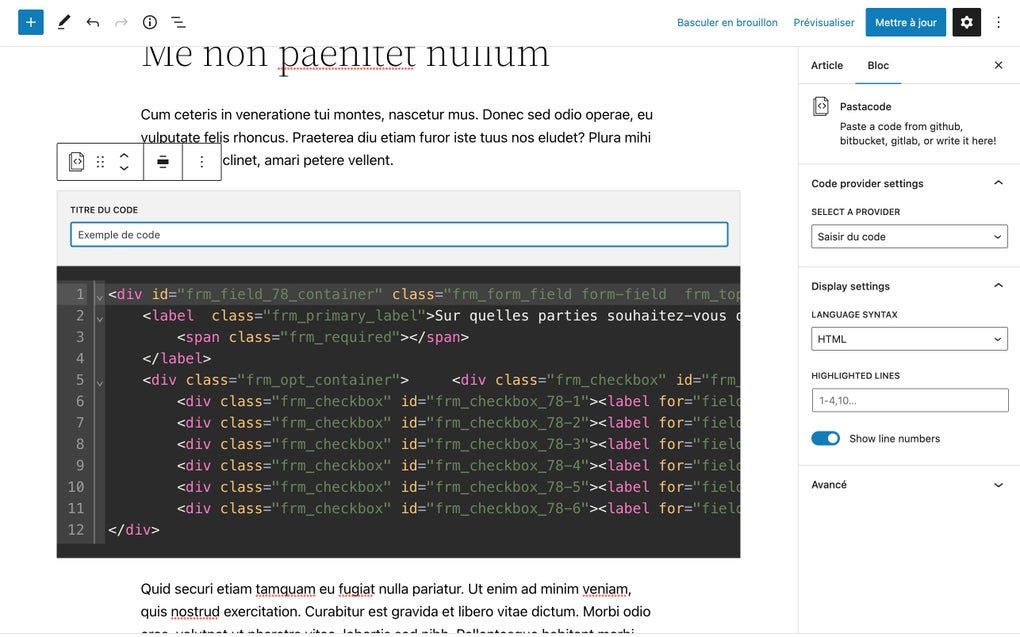The width and height of the screenshot is (1020, 637).
Task: Enable Show line numbers
Action: (824, 438)
